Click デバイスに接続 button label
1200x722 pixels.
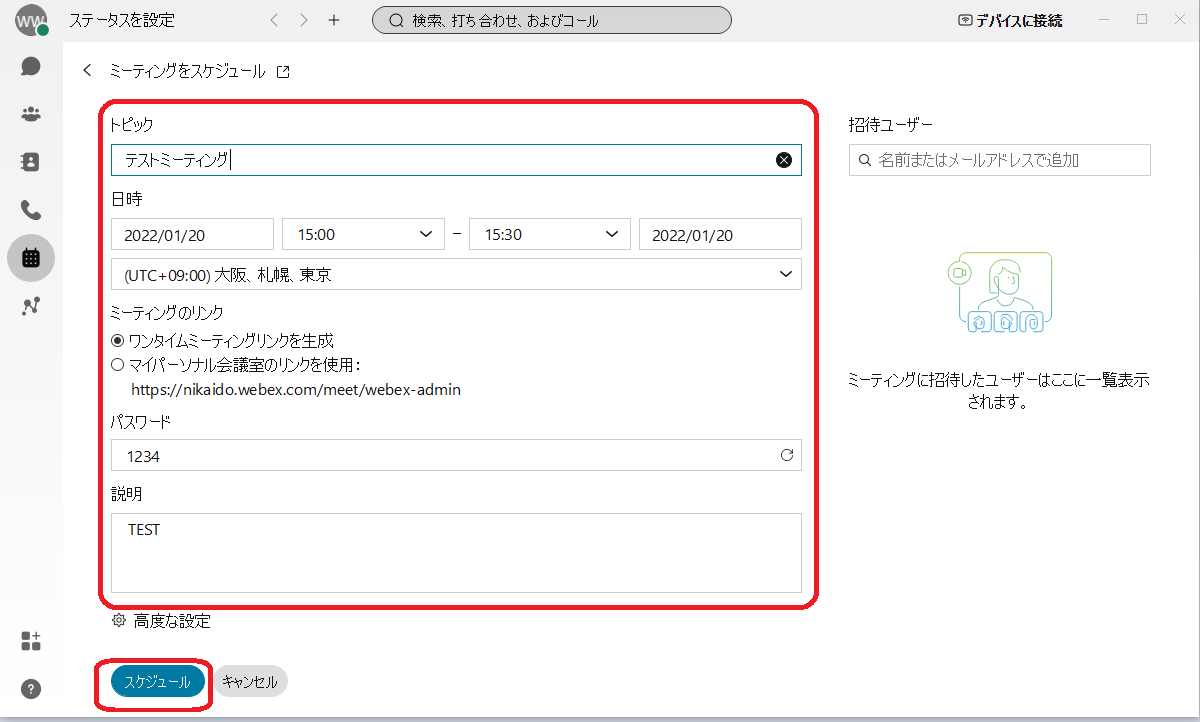[x=1020, y=20]
